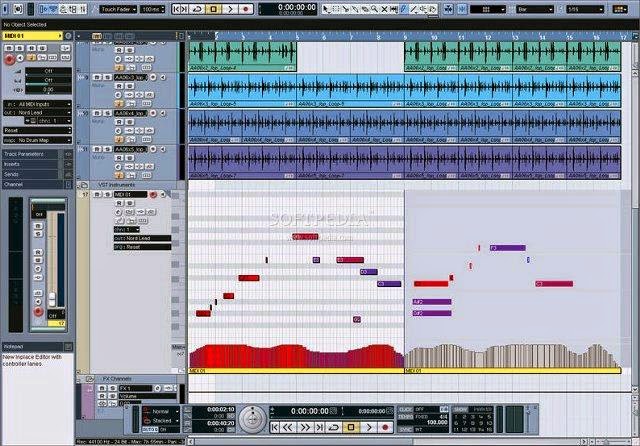Screen dimensions: 640x446
Task: Open the Bar grid type dropdown
Action: [x=535, y=9]
